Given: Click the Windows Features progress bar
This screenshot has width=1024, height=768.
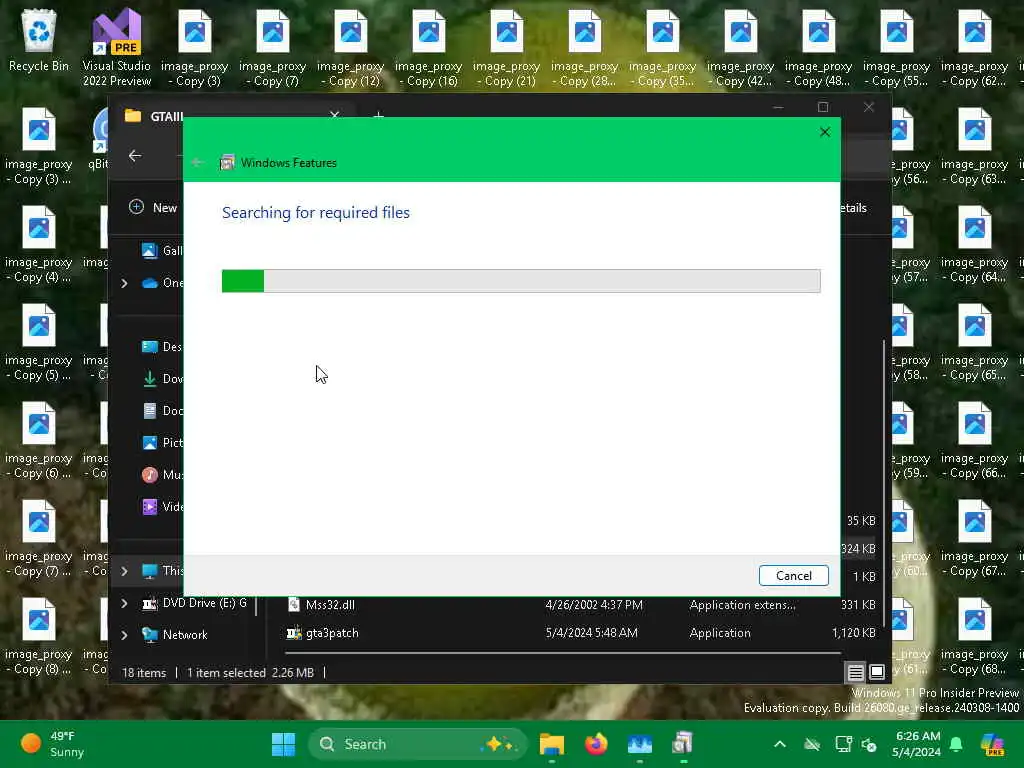Looking at the screenshot, I should coord(520,281).
